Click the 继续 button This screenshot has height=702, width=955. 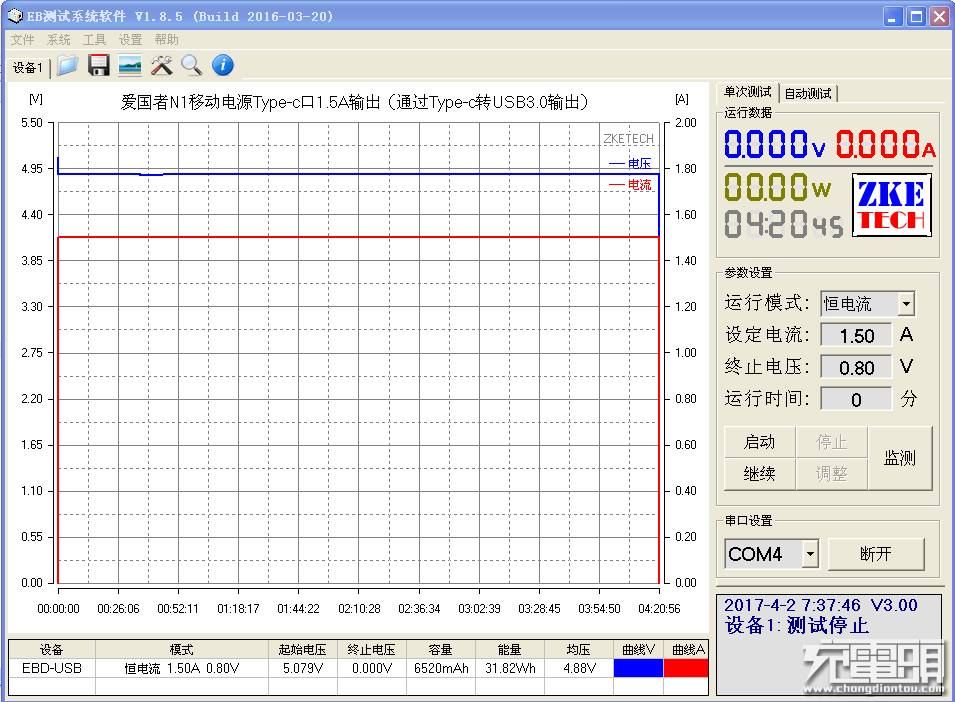759,474
